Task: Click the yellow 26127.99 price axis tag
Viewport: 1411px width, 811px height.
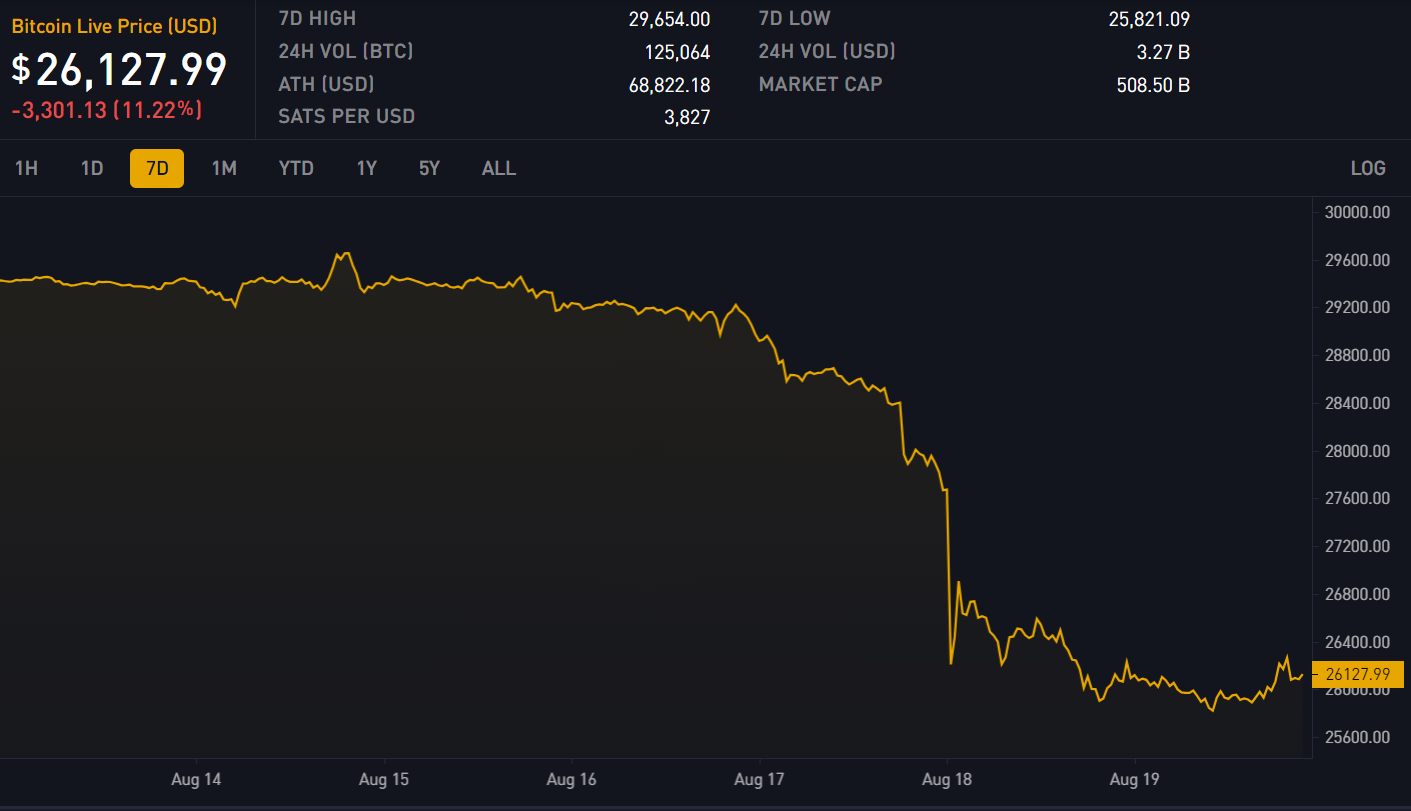Action: tap(1357, 674)
